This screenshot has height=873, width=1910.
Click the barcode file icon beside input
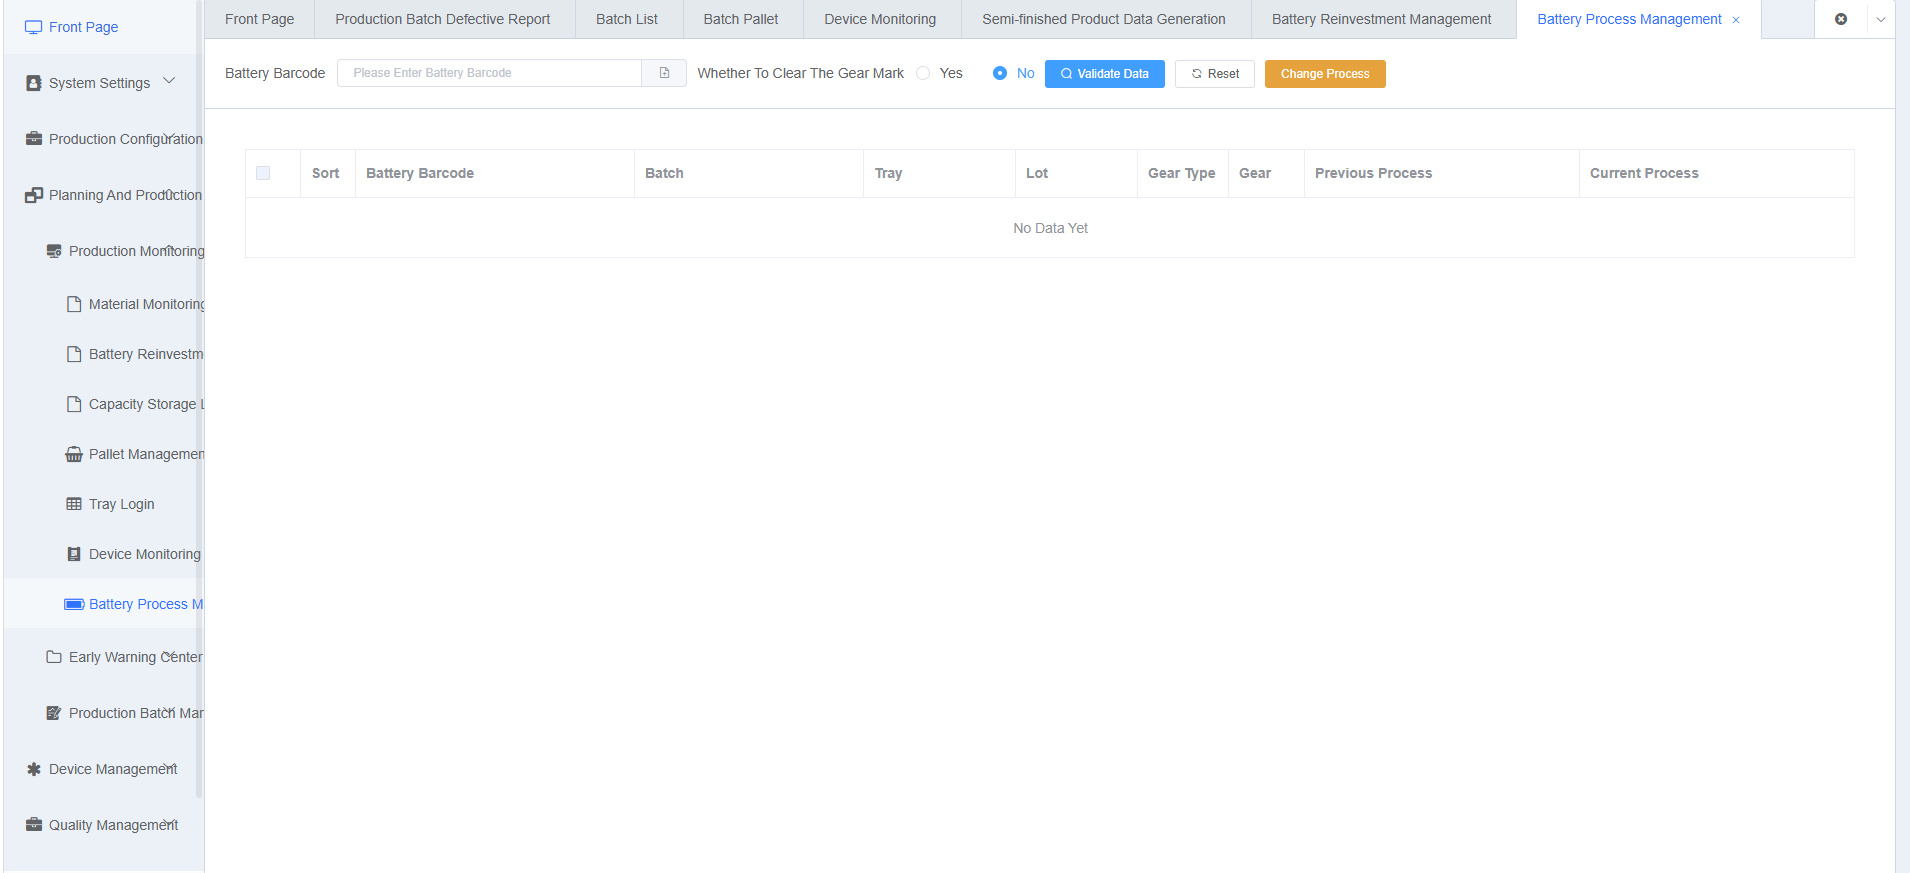[664, 73]
